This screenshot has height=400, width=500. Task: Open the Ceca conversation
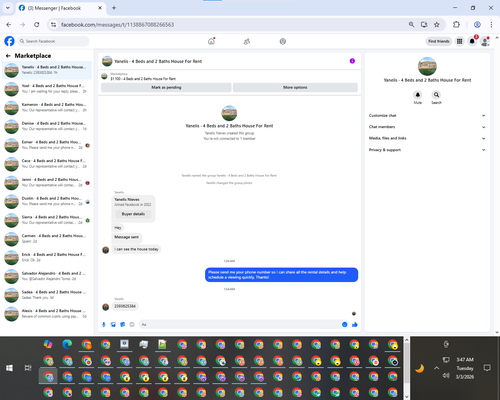coord(47,164)
